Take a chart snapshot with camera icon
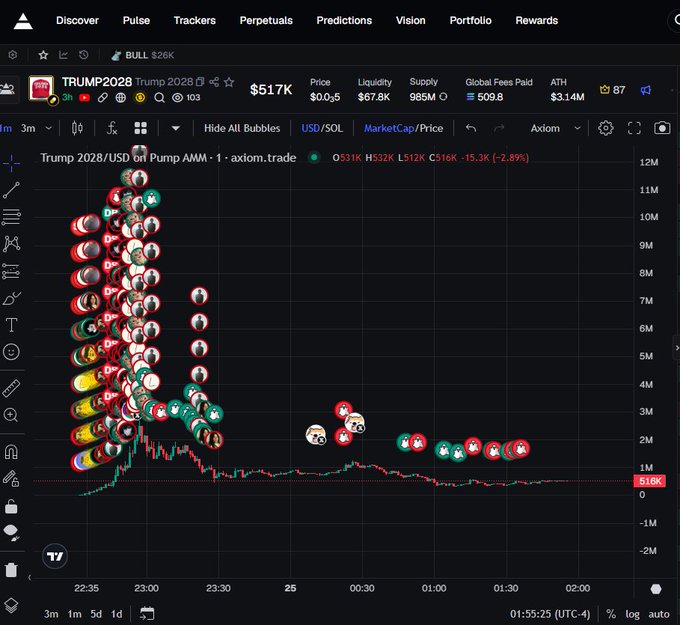Viewport: 680px width, 625px height. point(662,128)
